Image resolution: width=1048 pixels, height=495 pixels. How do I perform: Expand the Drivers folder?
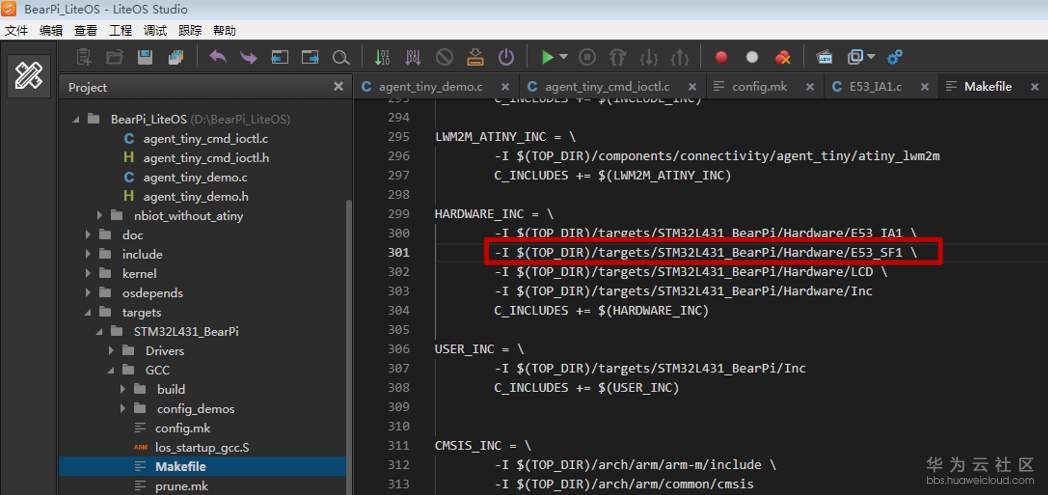(111, 351)
